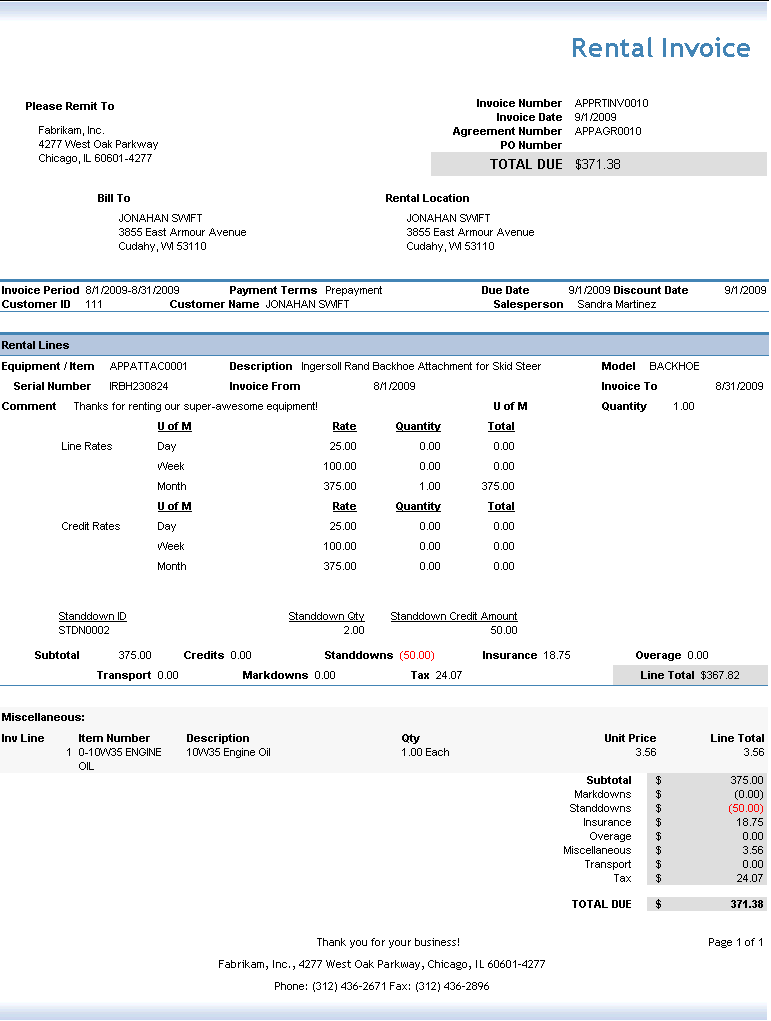Click the Line Total $367.82 box
The height and width of the screenshot is (1021, 771).
(690, 675)
